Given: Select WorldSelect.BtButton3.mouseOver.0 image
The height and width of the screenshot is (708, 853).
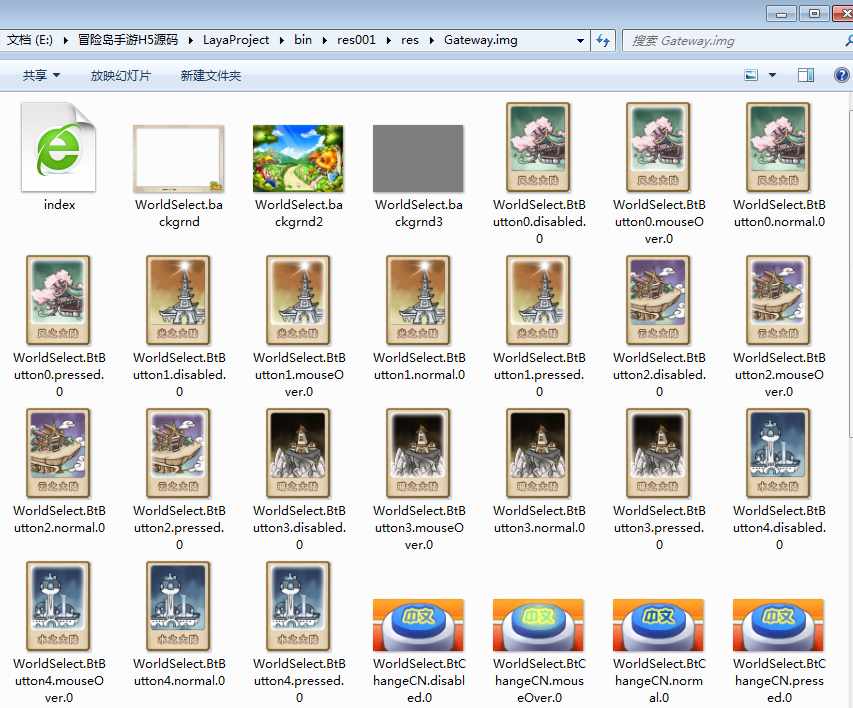Looking at the screenshot, I should click(419, 453).
